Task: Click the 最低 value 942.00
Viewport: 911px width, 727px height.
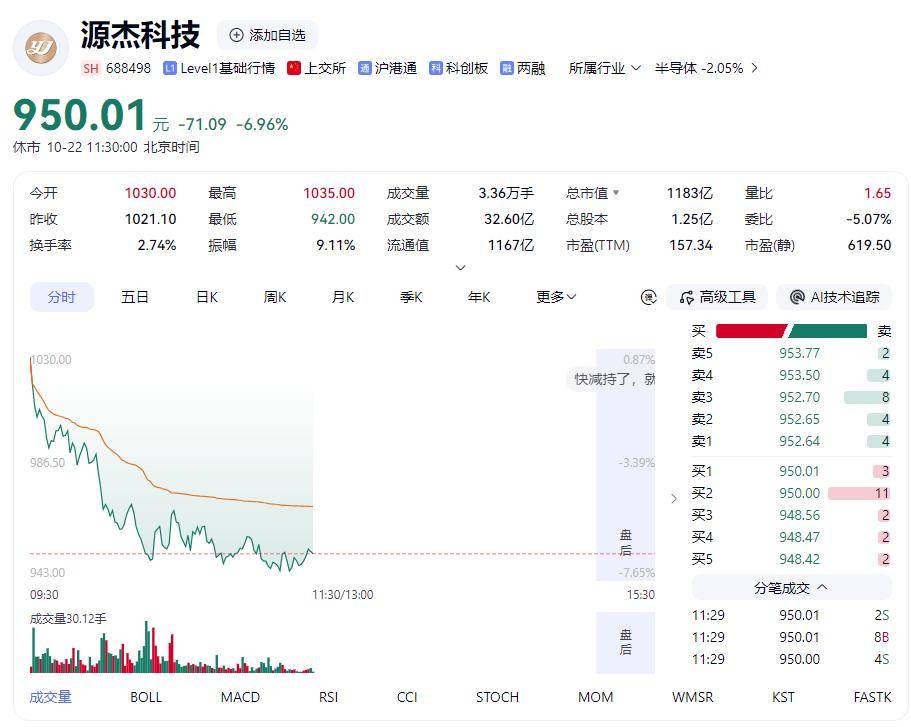Action: [x=333, y=219]
